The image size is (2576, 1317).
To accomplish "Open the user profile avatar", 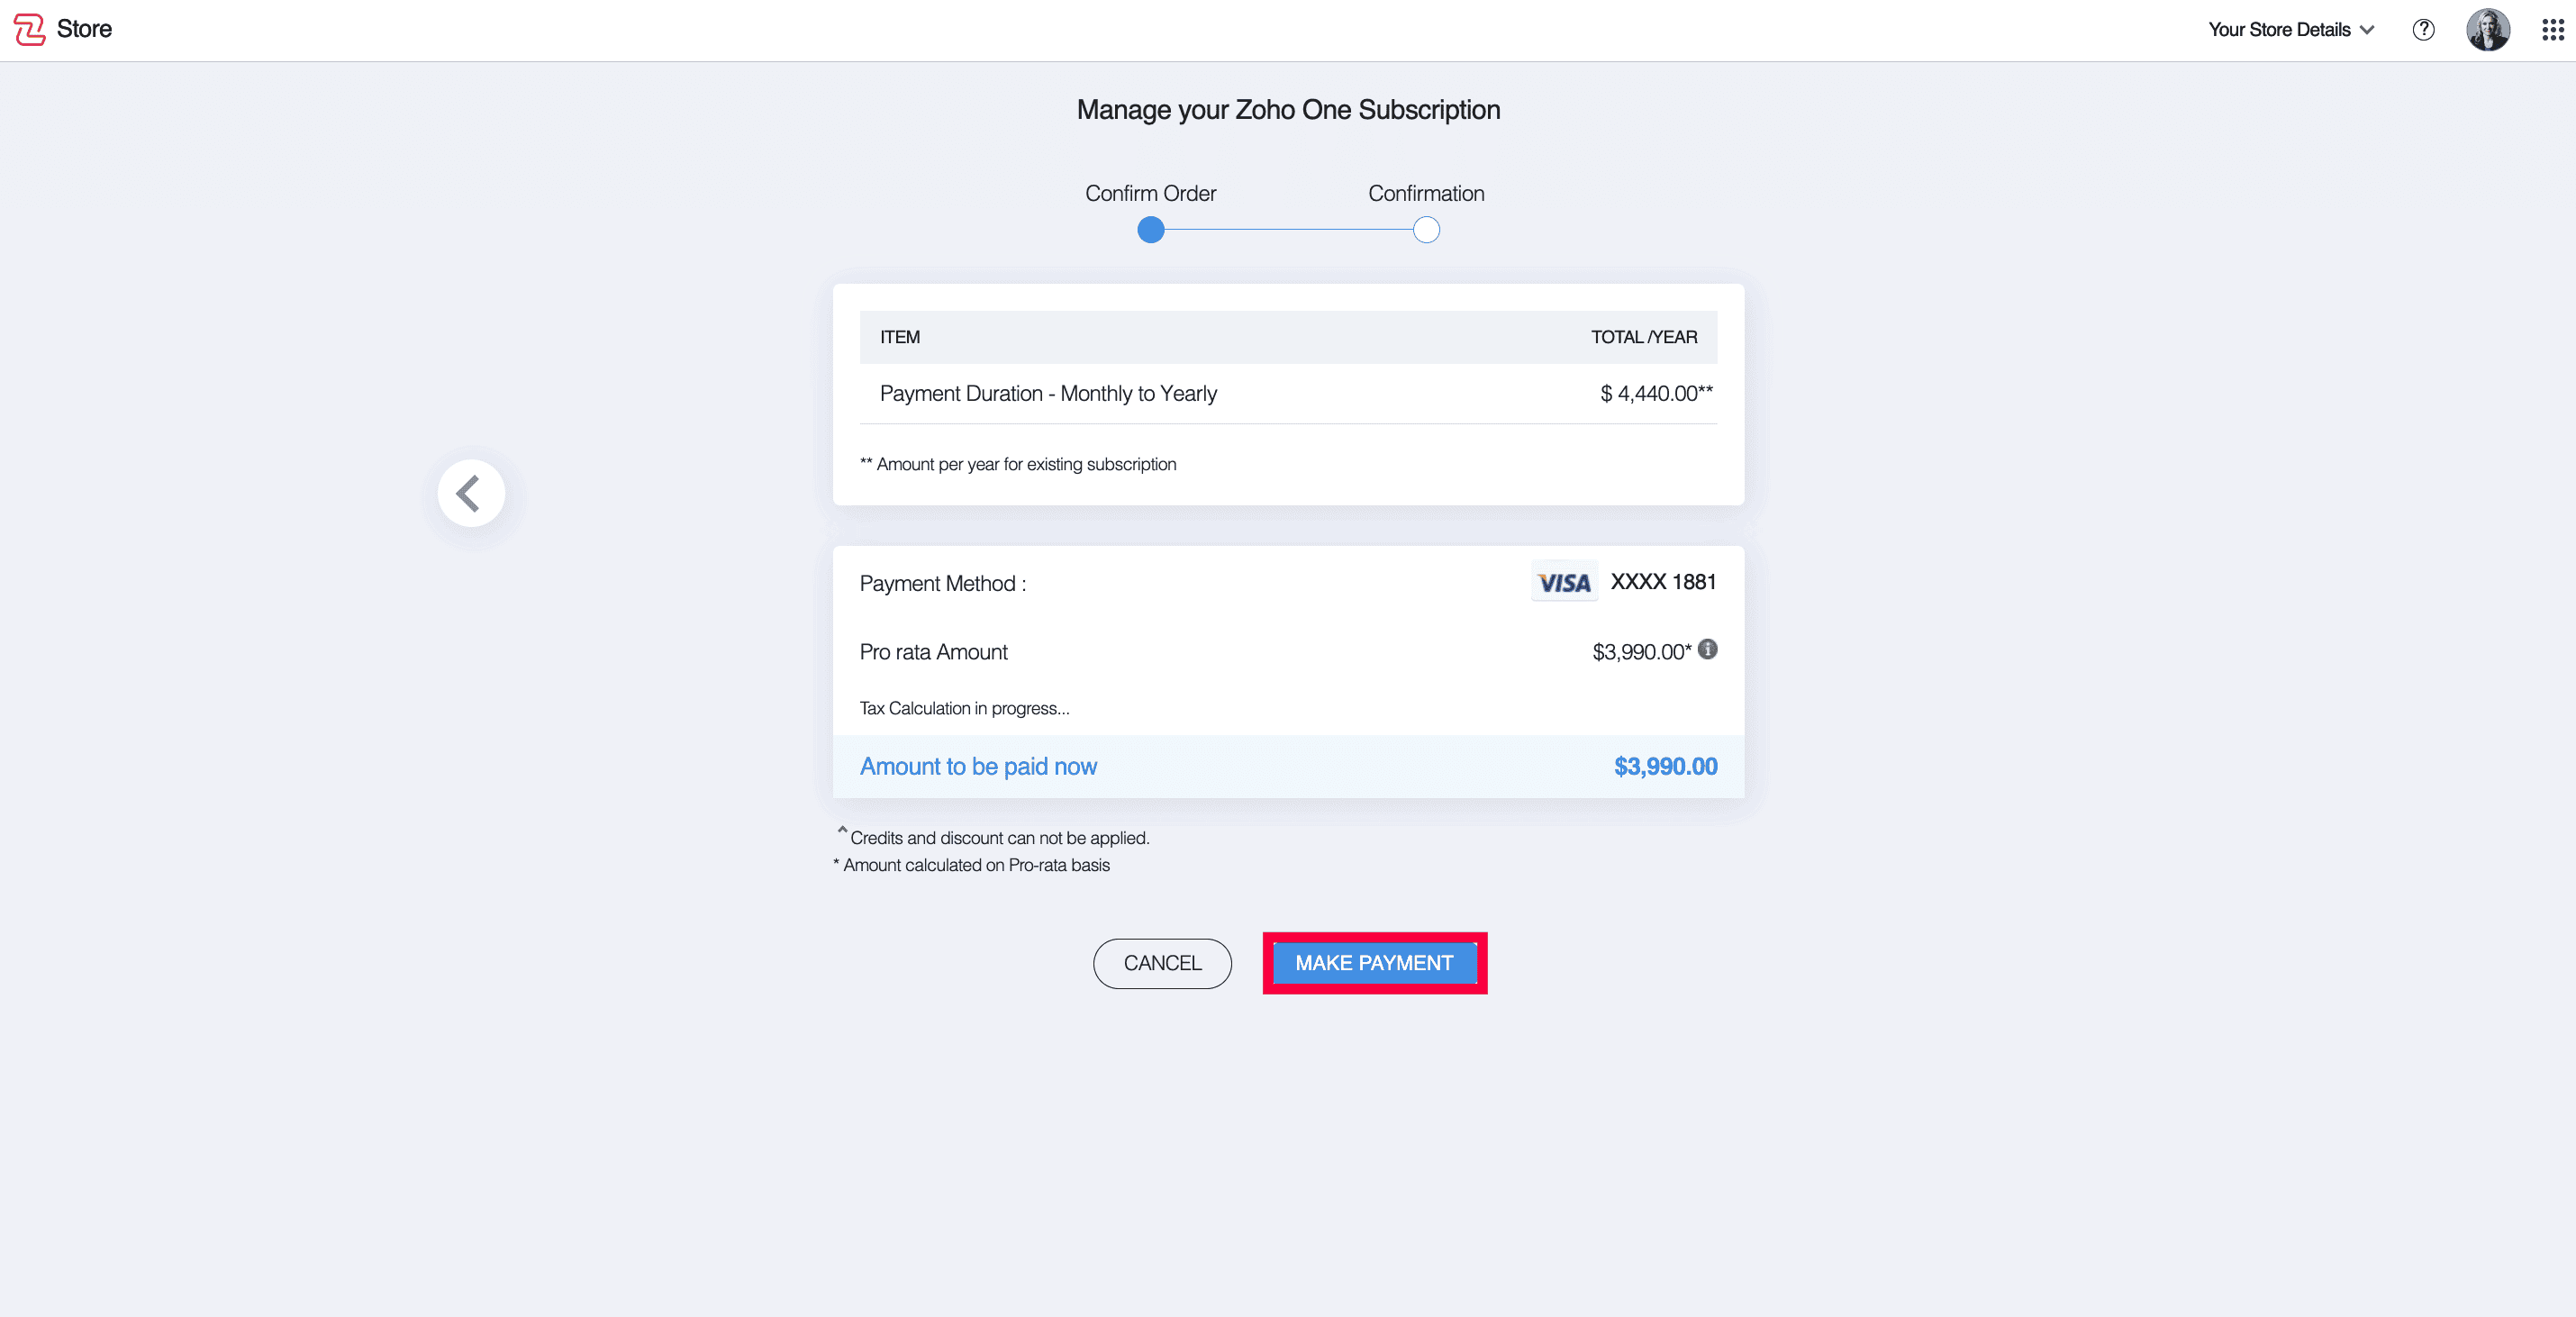I will coord(2487,30).
